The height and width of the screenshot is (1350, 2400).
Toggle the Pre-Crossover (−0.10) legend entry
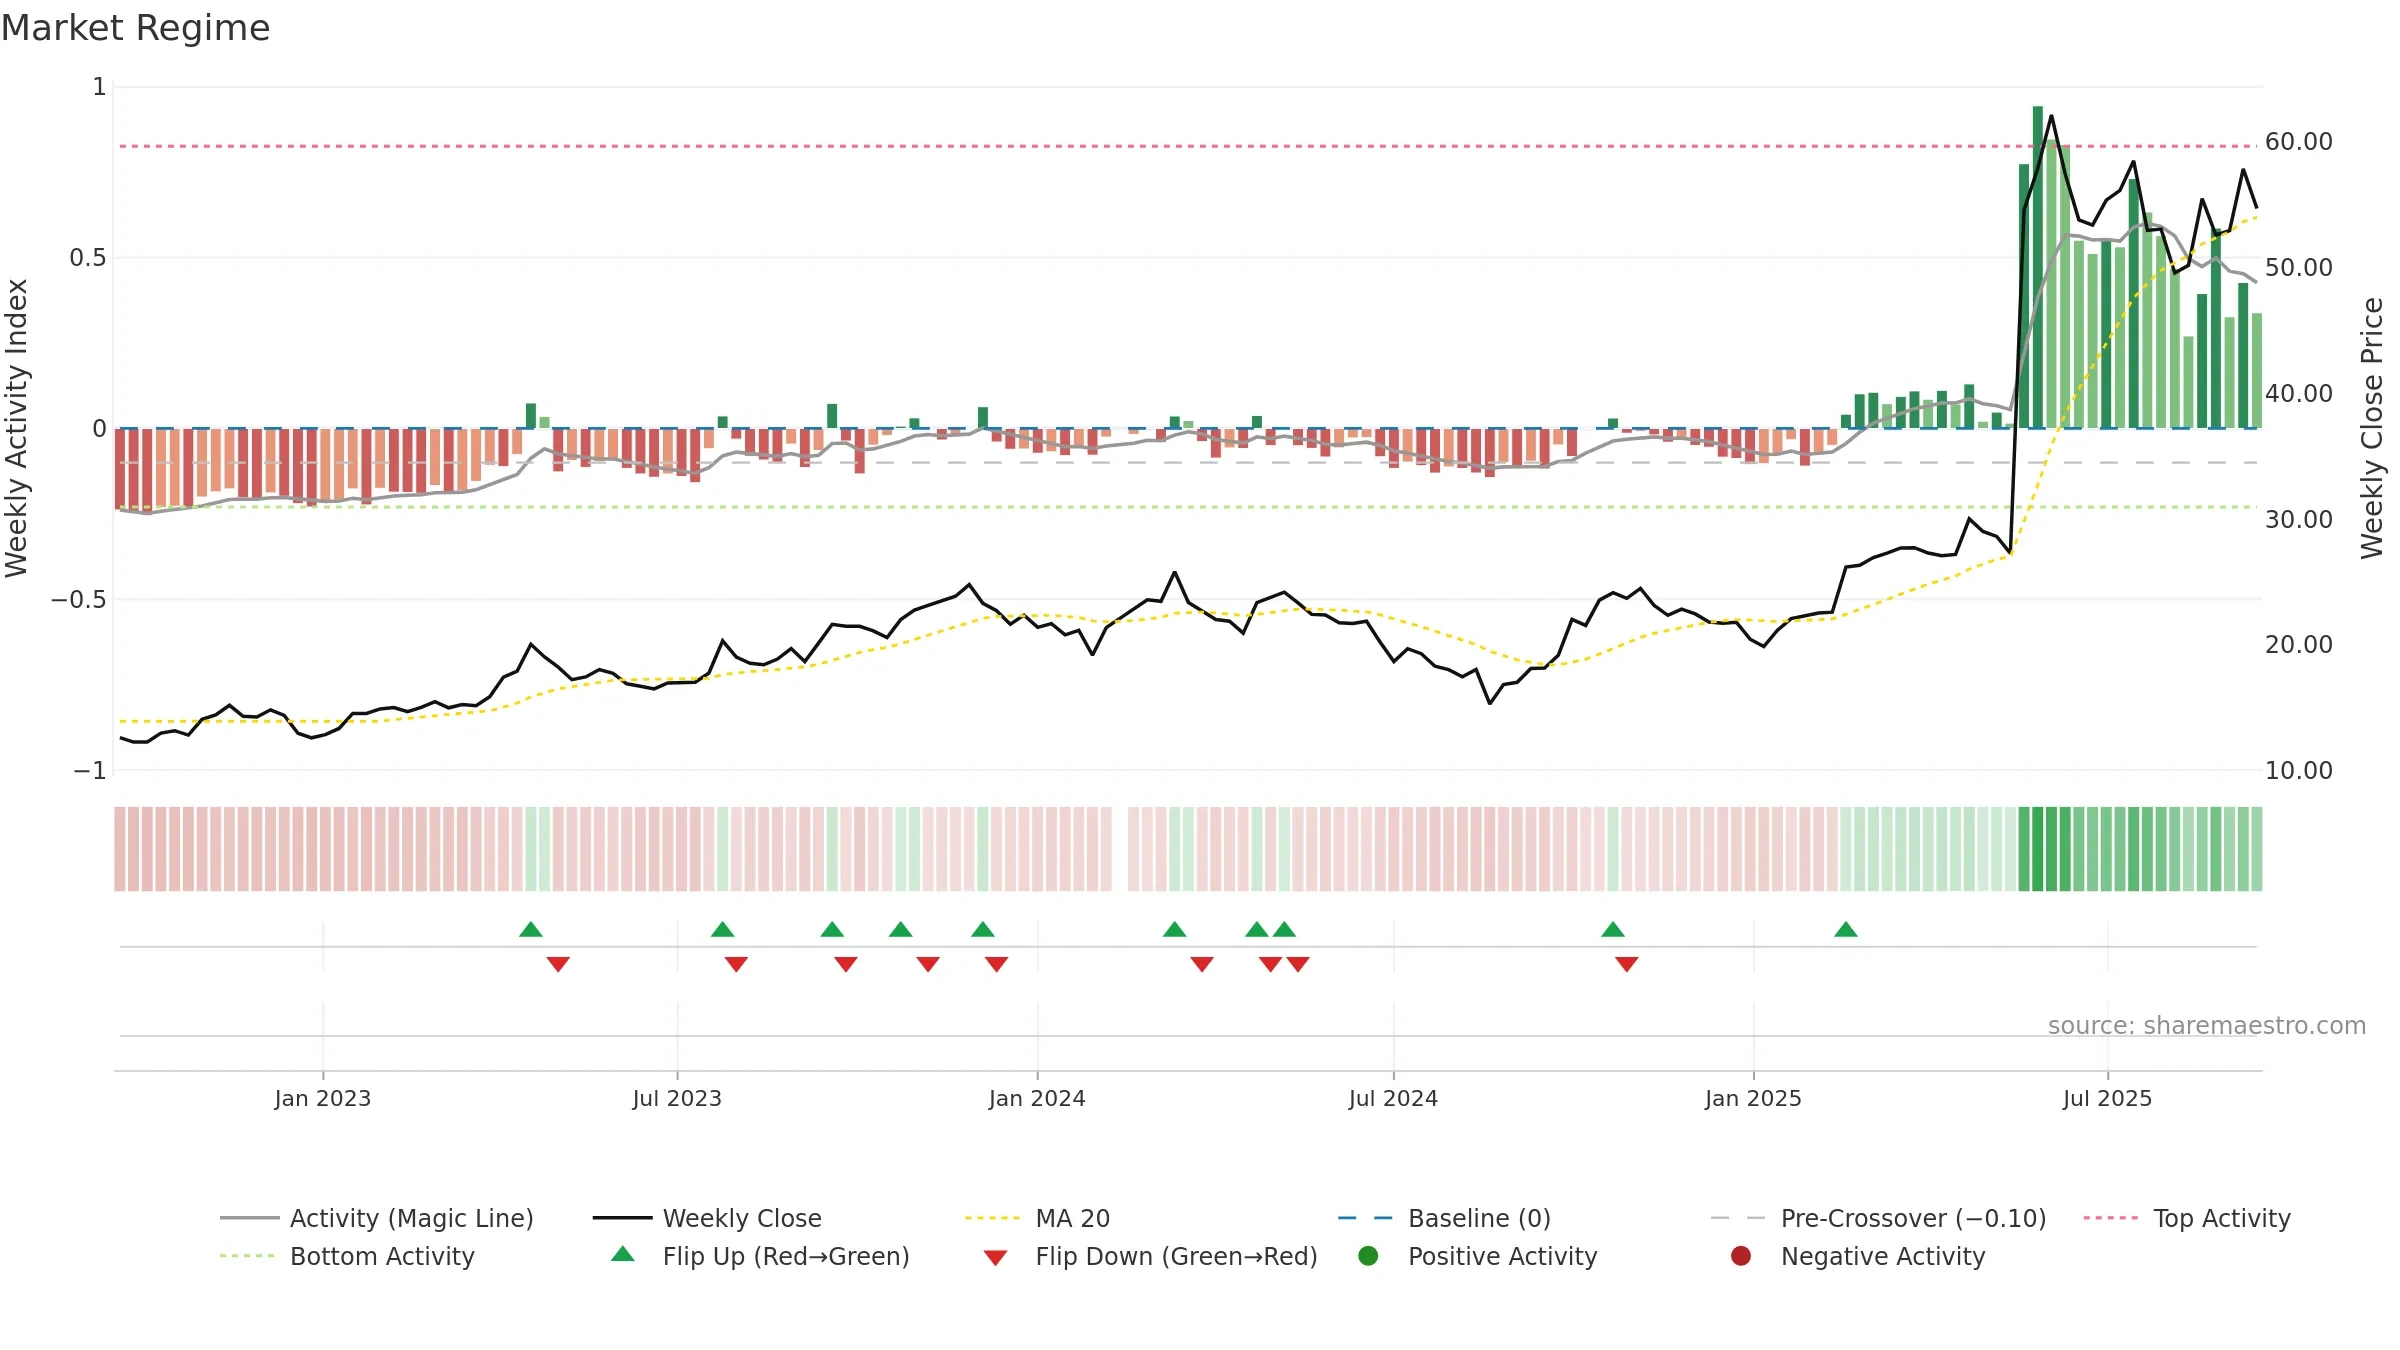click(x=1878, y=1218)
